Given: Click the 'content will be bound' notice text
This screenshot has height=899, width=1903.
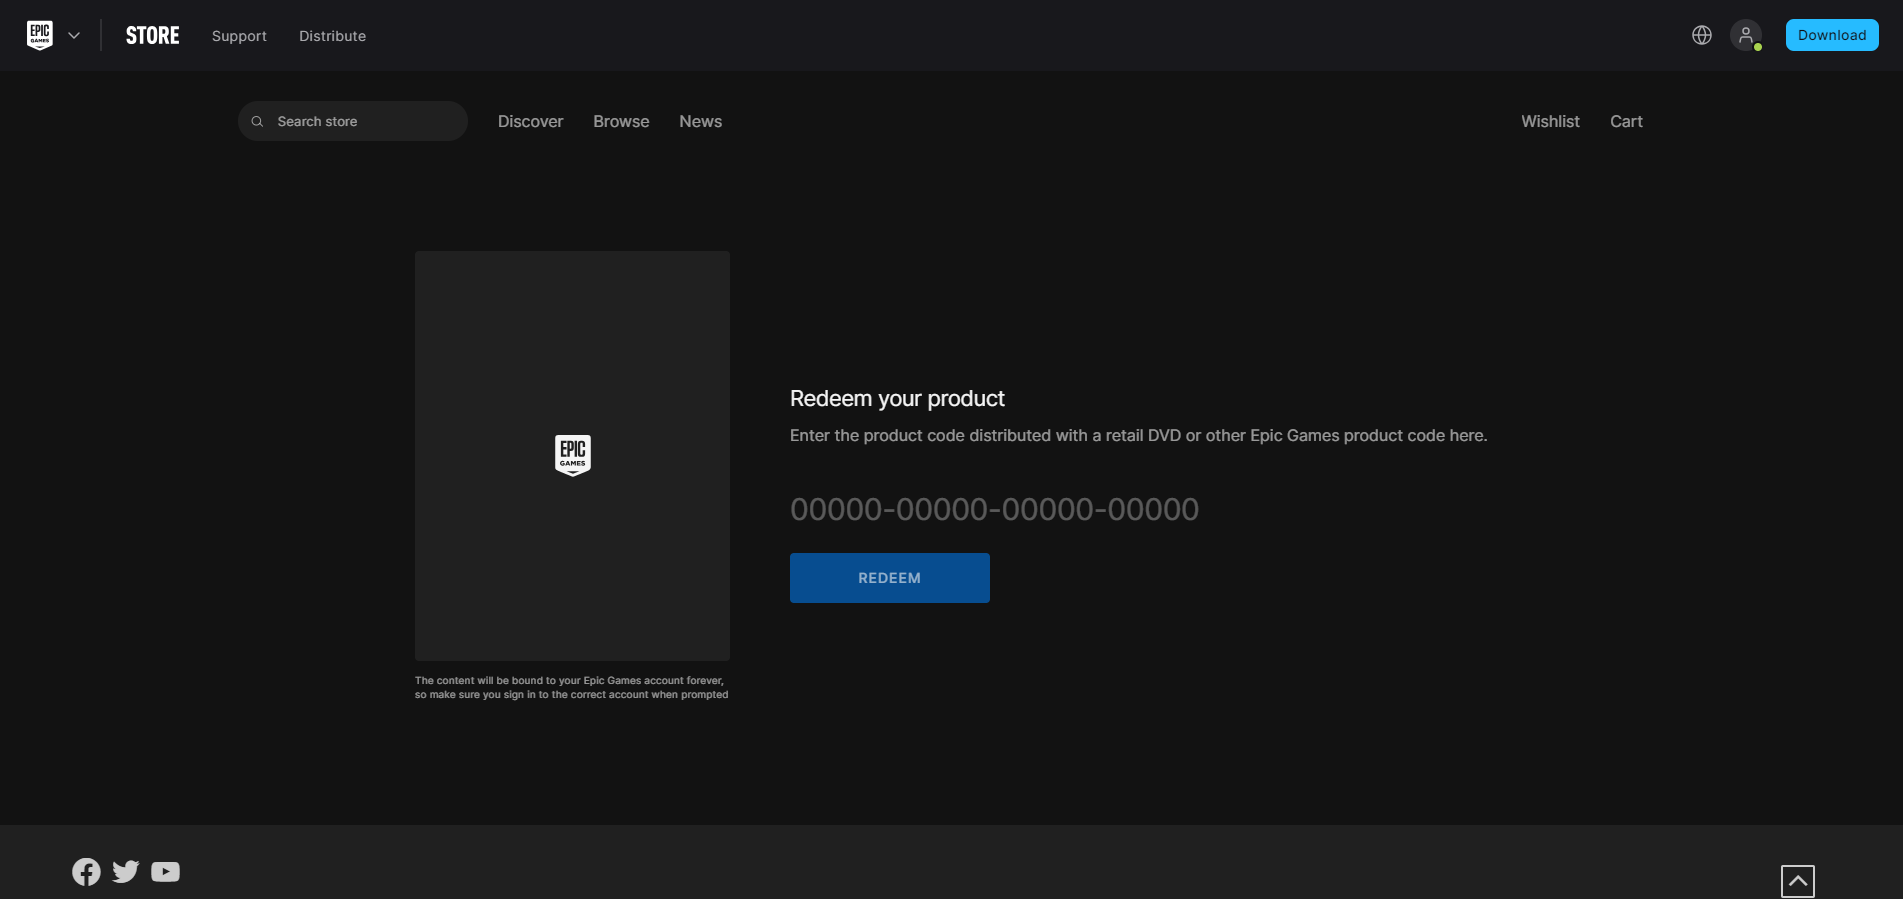Looking at the screenshot, I should pyautogui.click(x=571, y=687).
